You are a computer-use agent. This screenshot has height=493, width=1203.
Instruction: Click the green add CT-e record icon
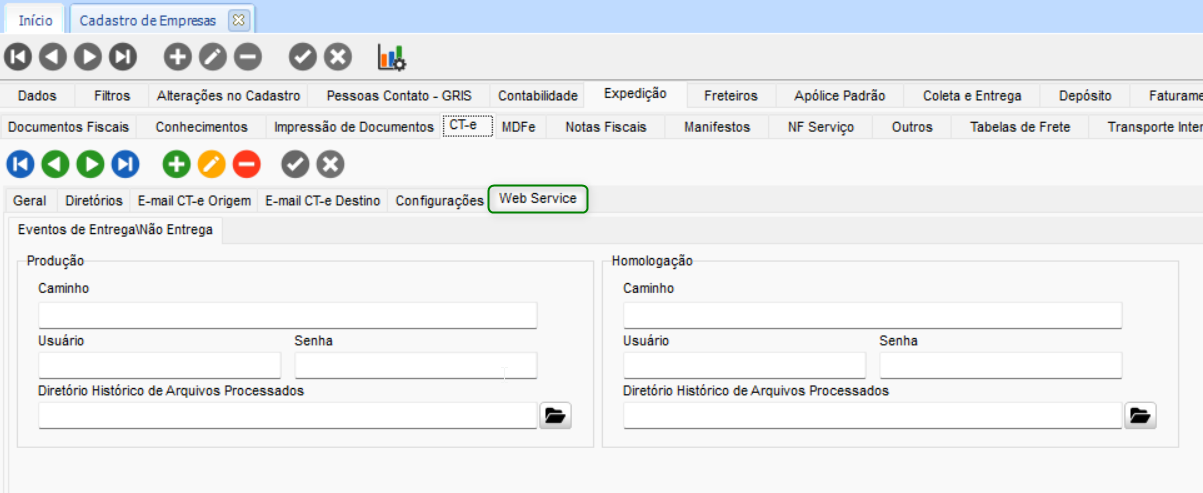pos(177,164)
